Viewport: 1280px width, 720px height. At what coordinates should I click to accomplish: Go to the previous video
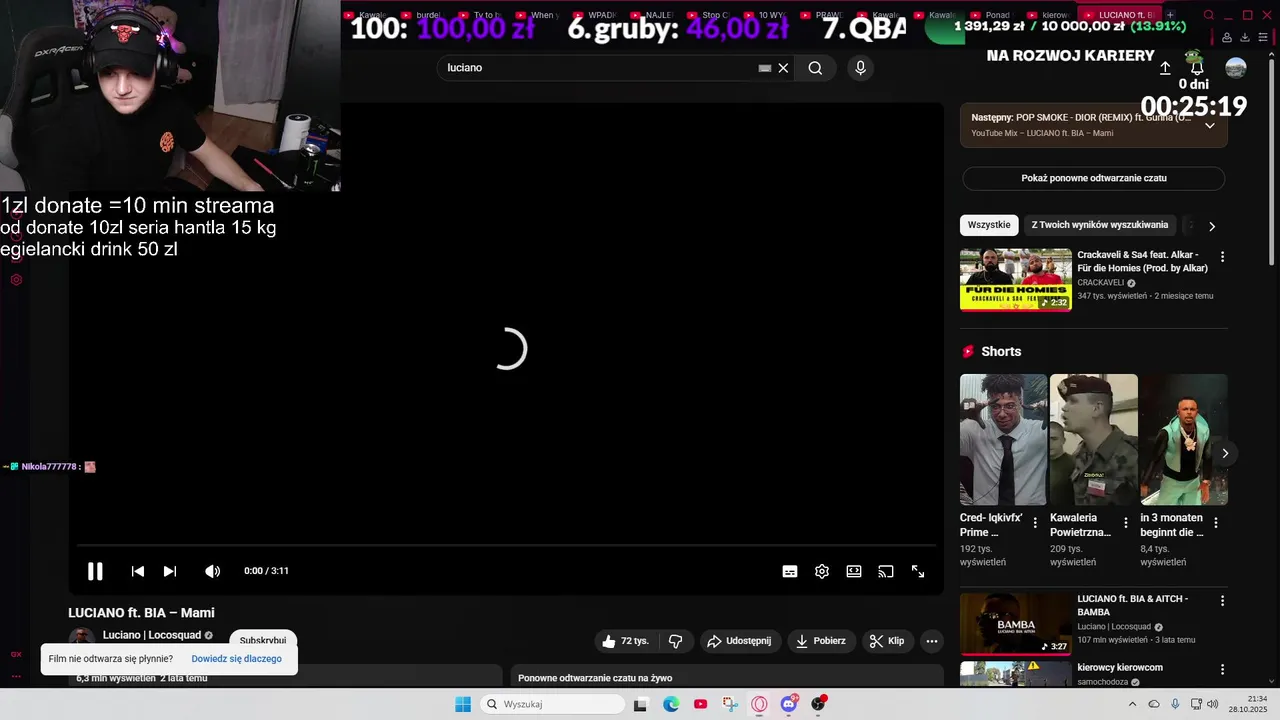(x=138, y=571)
